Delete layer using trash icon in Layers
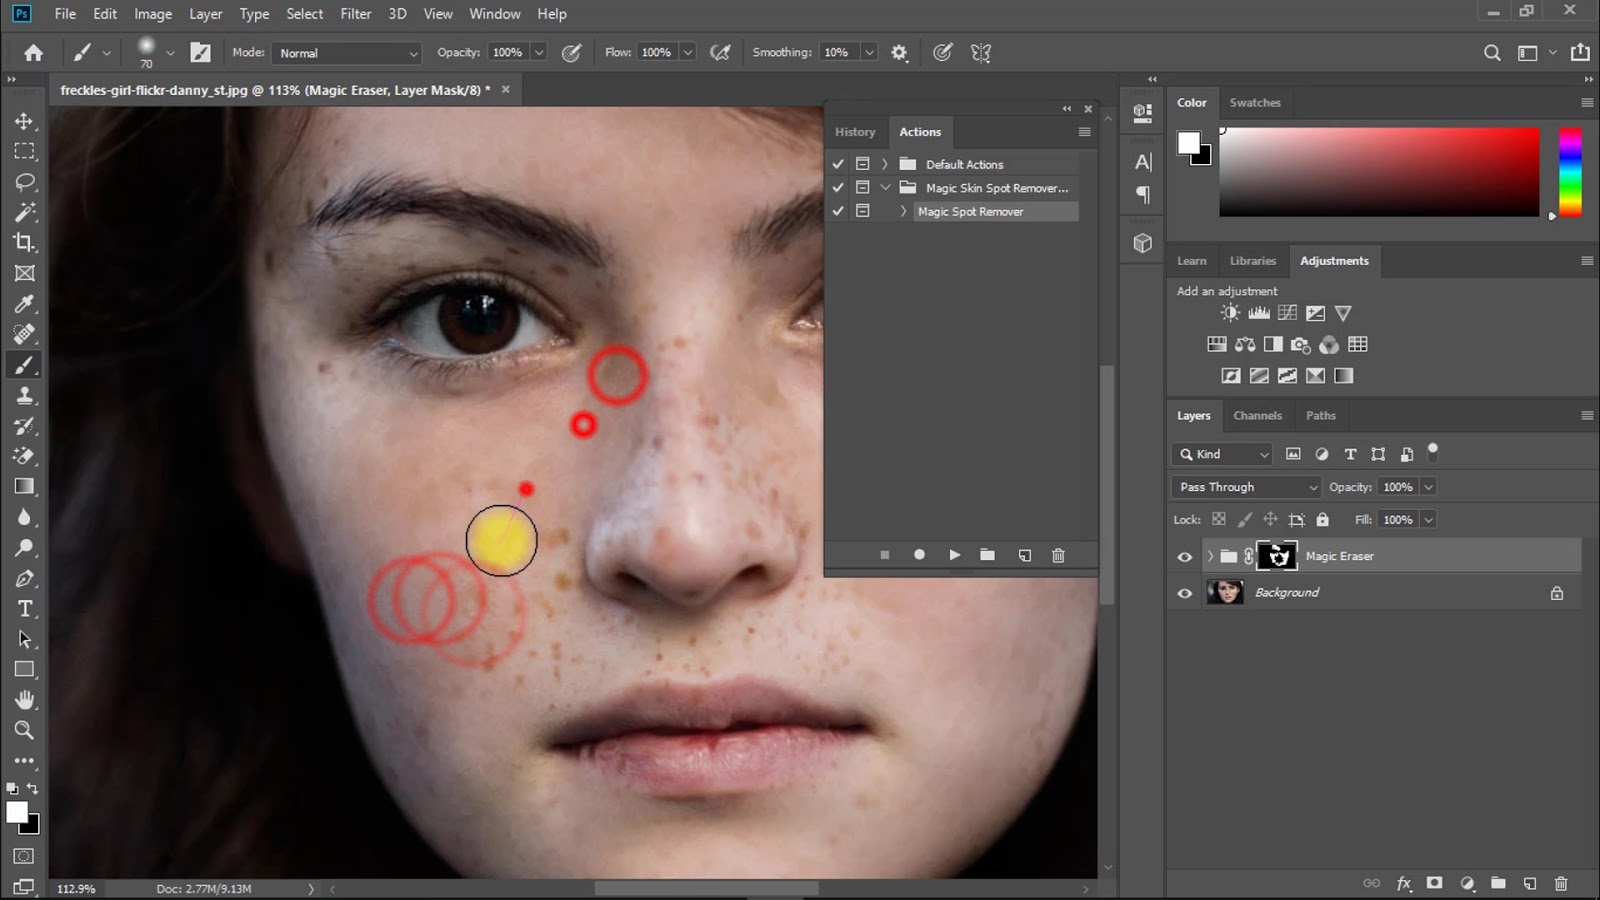Image resolution: width=1600 pixels, height=900 pixels. pyautogui.click(x=1561, y=883)
